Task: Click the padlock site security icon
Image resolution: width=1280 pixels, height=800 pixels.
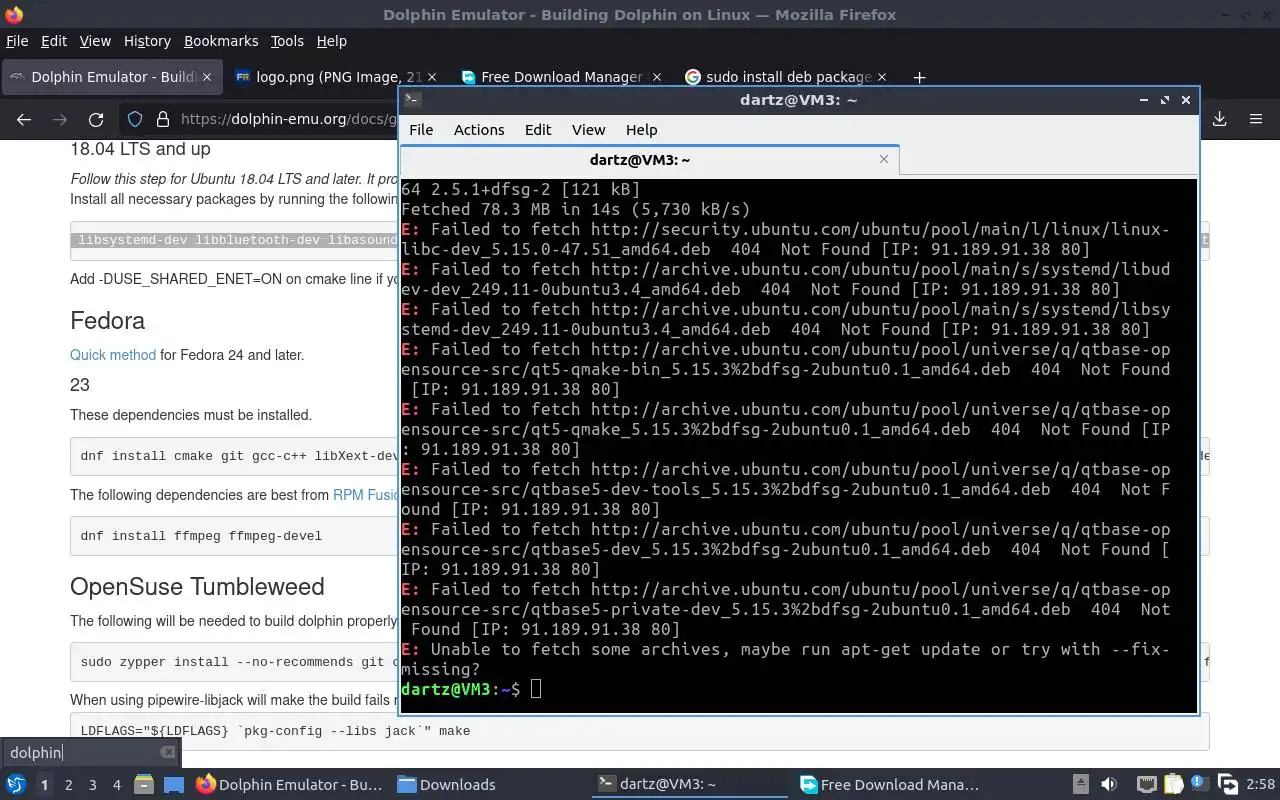Action: pos(162,119)
